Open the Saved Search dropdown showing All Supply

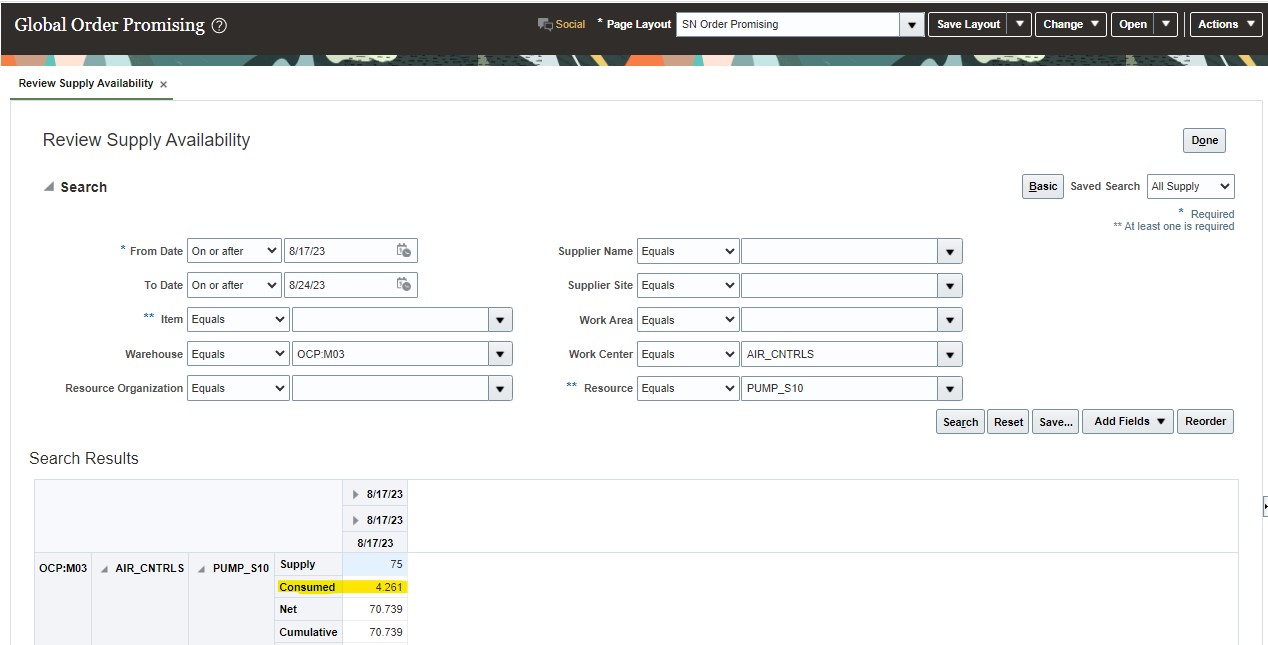(x=1190, y=186)
